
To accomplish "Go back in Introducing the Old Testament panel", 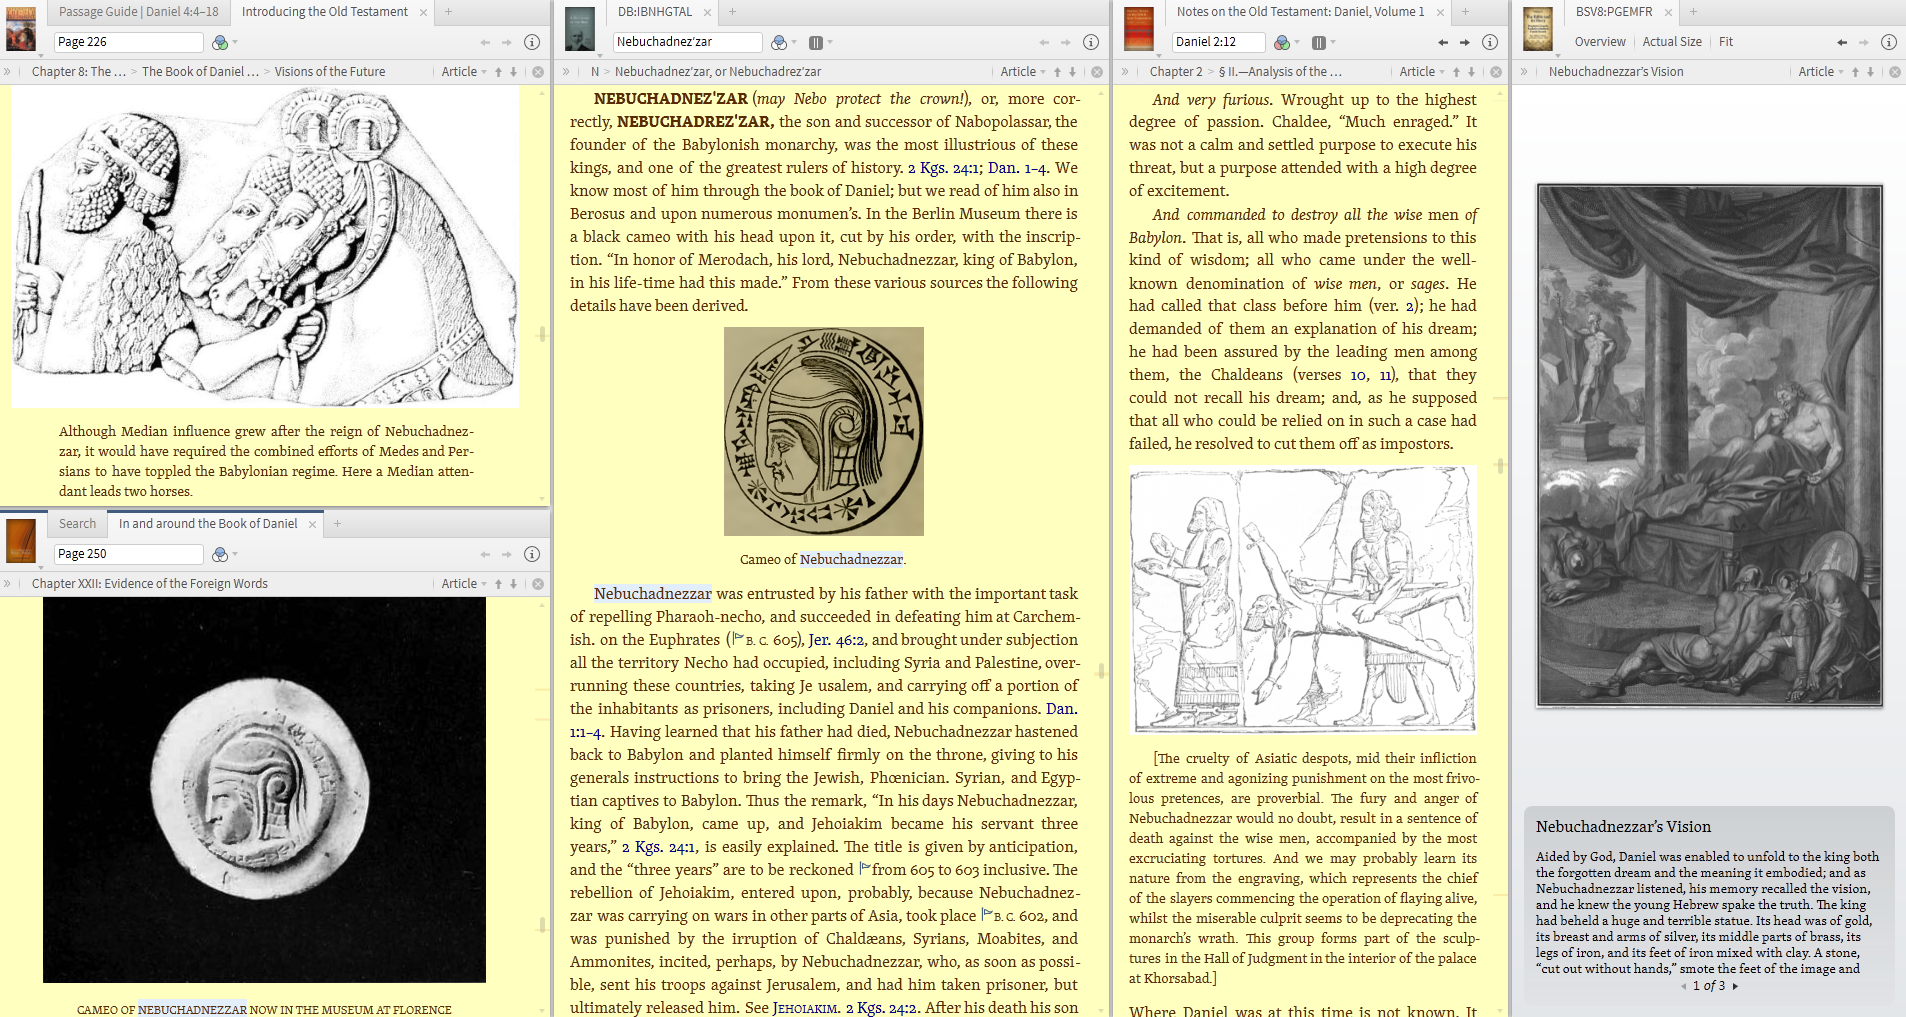I will point(485,42).
